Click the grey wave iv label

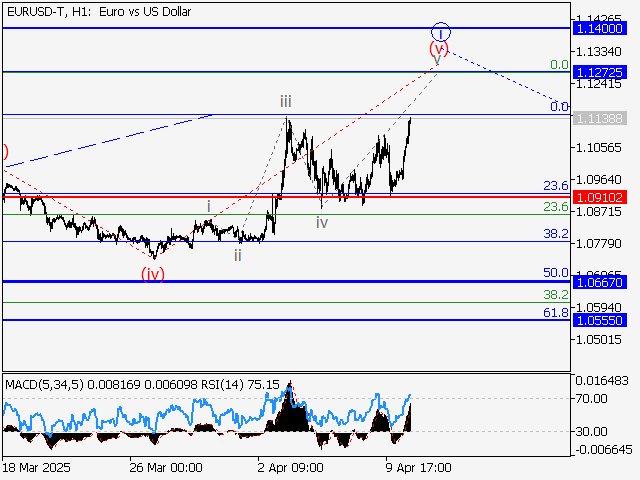pyautogui.click(x=322, y=223)
